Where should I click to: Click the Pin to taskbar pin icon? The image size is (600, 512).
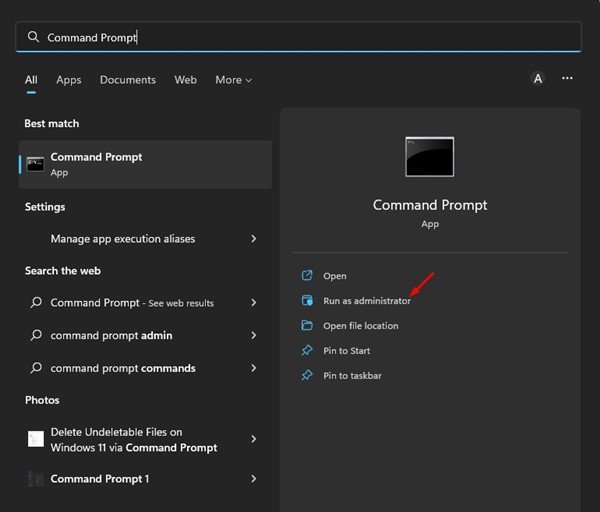click(x=307, y=375)
